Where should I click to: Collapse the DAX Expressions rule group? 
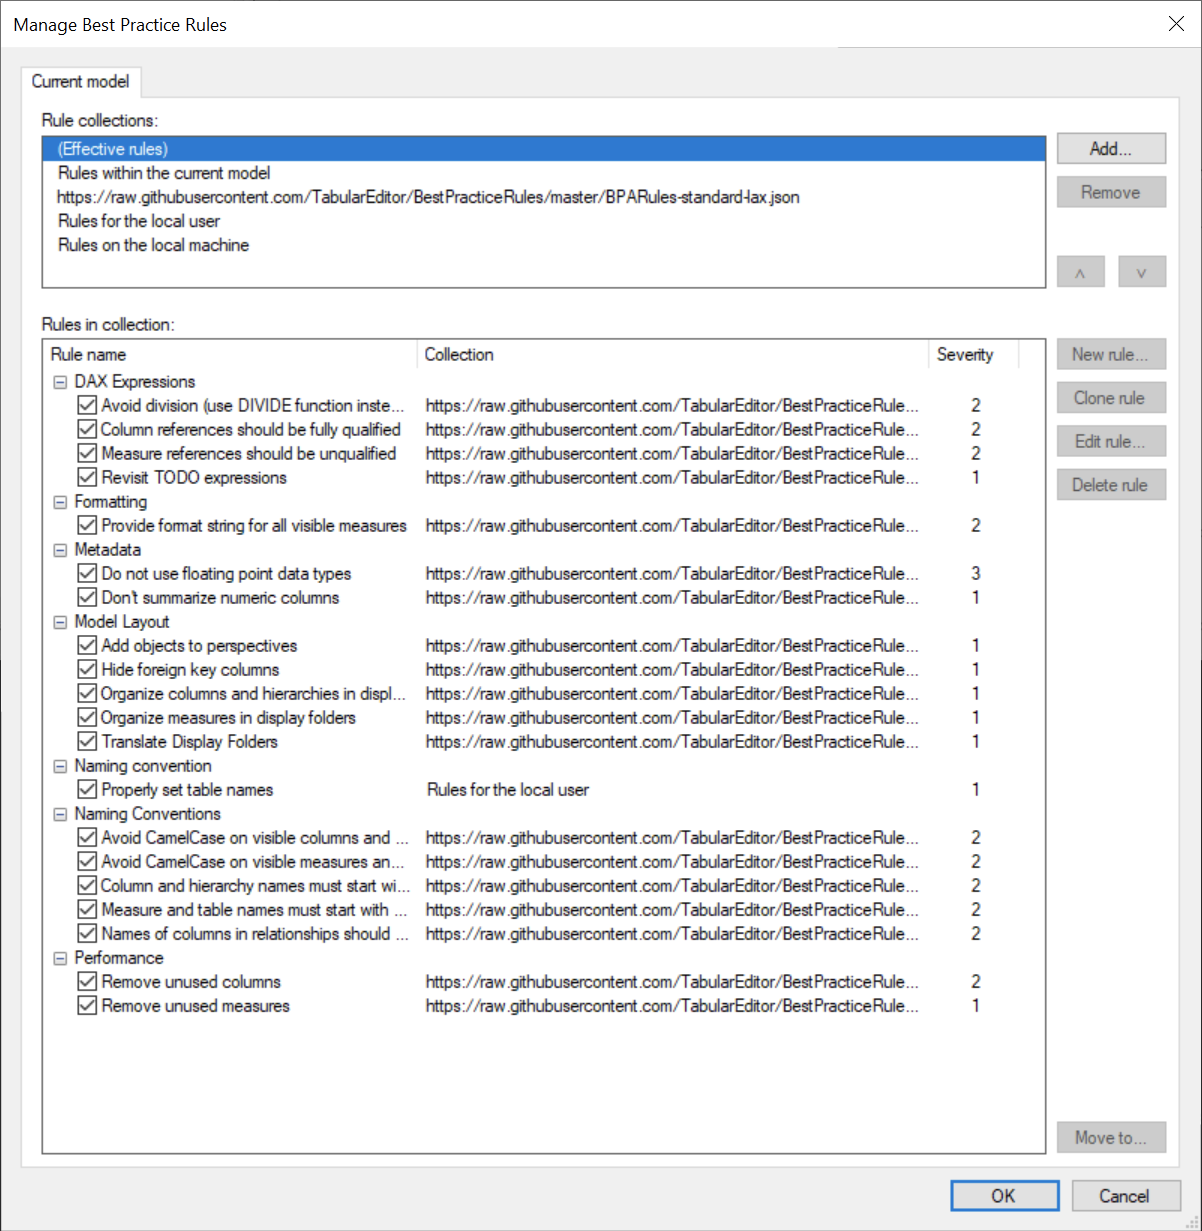pos(60,381)
